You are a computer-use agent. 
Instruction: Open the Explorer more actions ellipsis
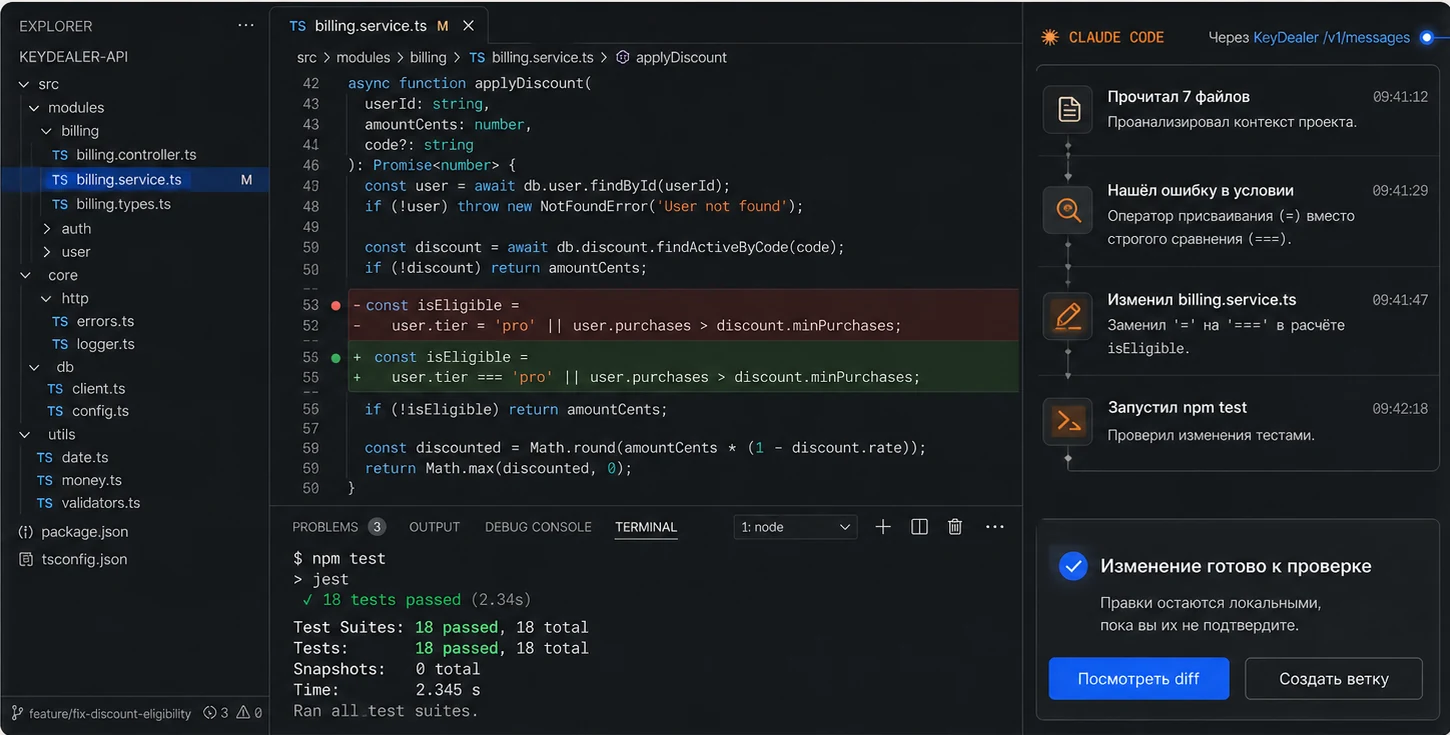[x=246, y=26]
